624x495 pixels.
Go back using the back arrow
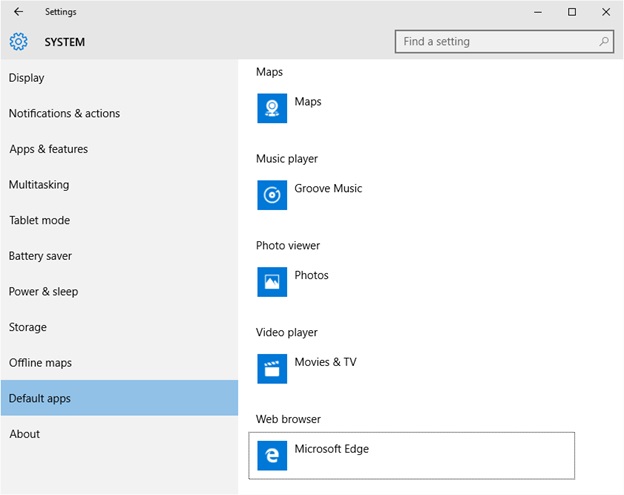coord(18,12)
